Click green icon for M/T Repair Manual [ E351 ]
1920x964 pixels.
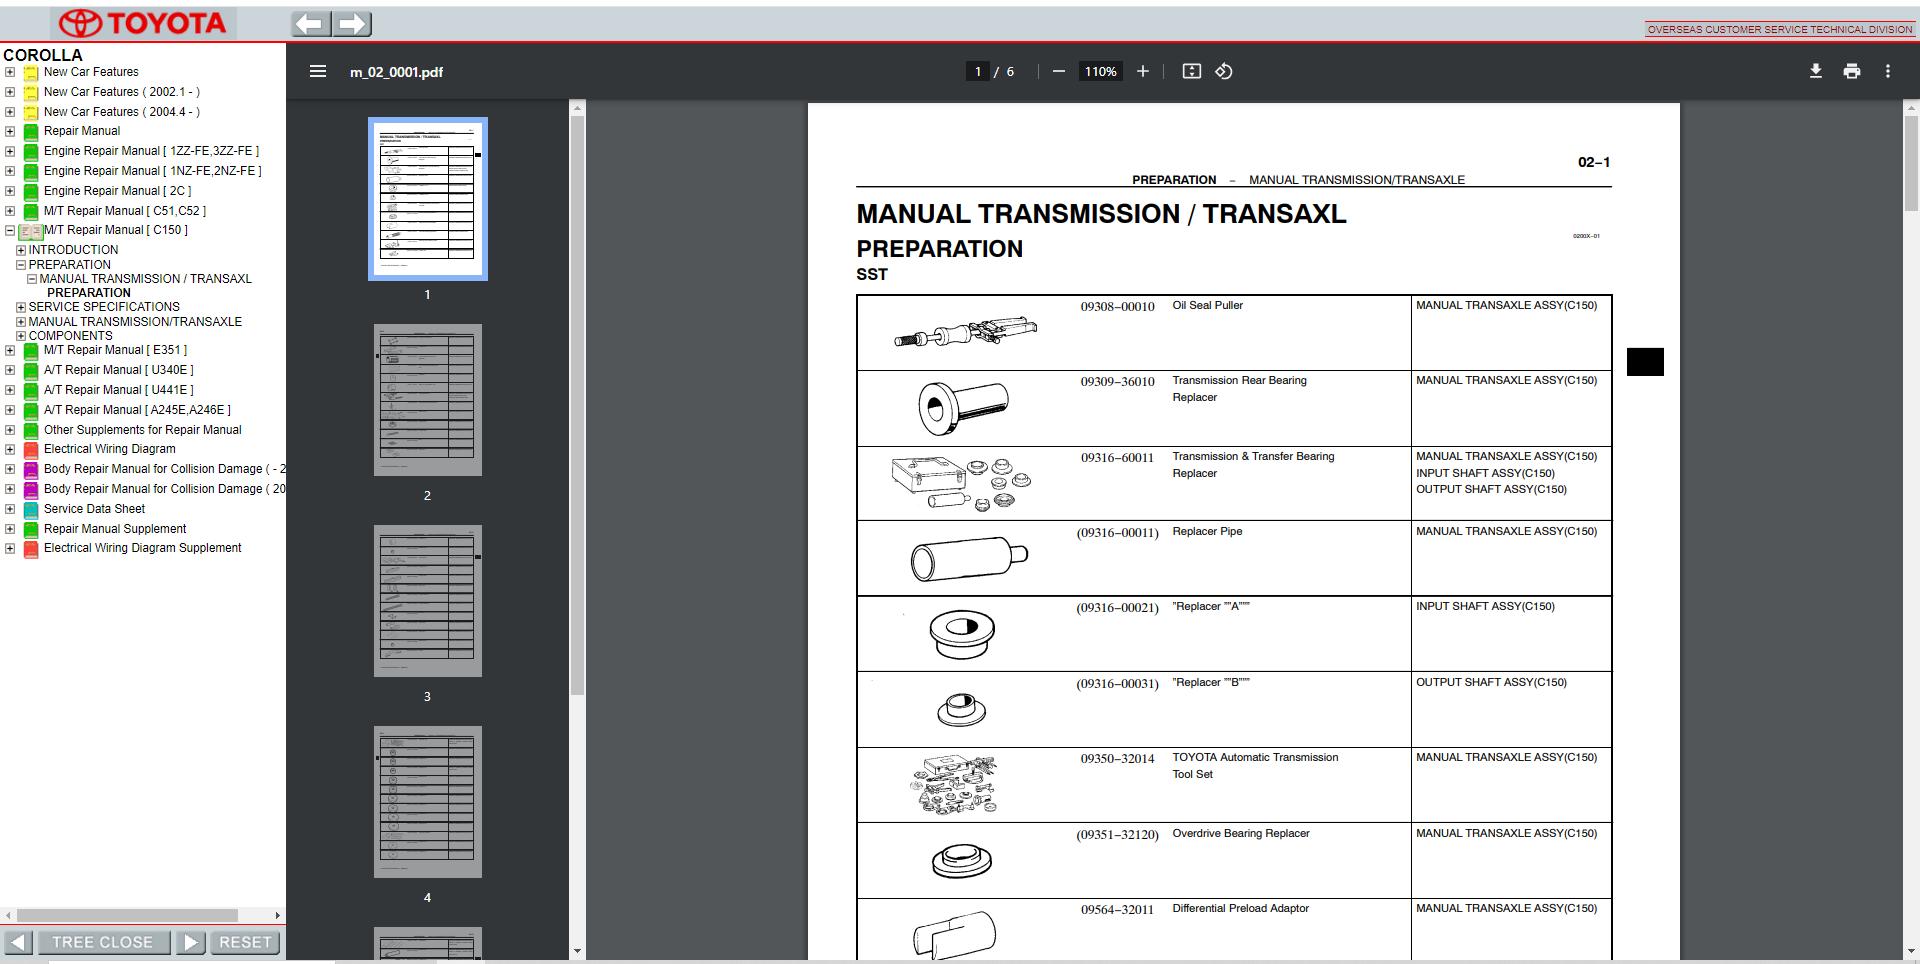[x=31, y=351]
